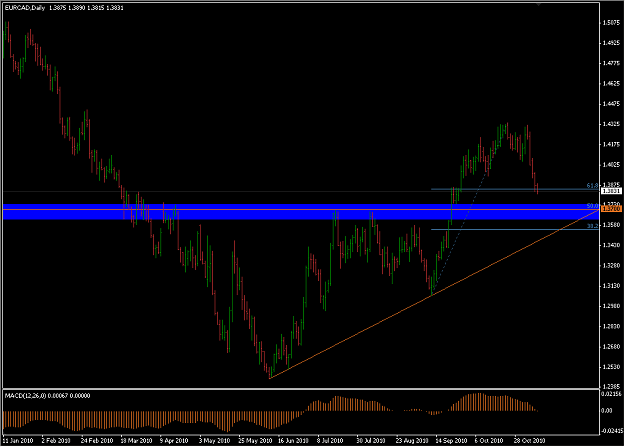Click the 1.4175 price axis label

611,144
